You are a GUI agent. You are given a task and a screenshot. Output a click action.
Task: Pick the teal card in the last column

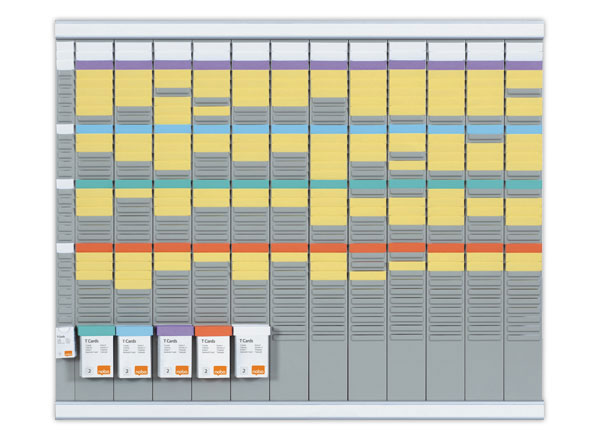coord(523,184)
